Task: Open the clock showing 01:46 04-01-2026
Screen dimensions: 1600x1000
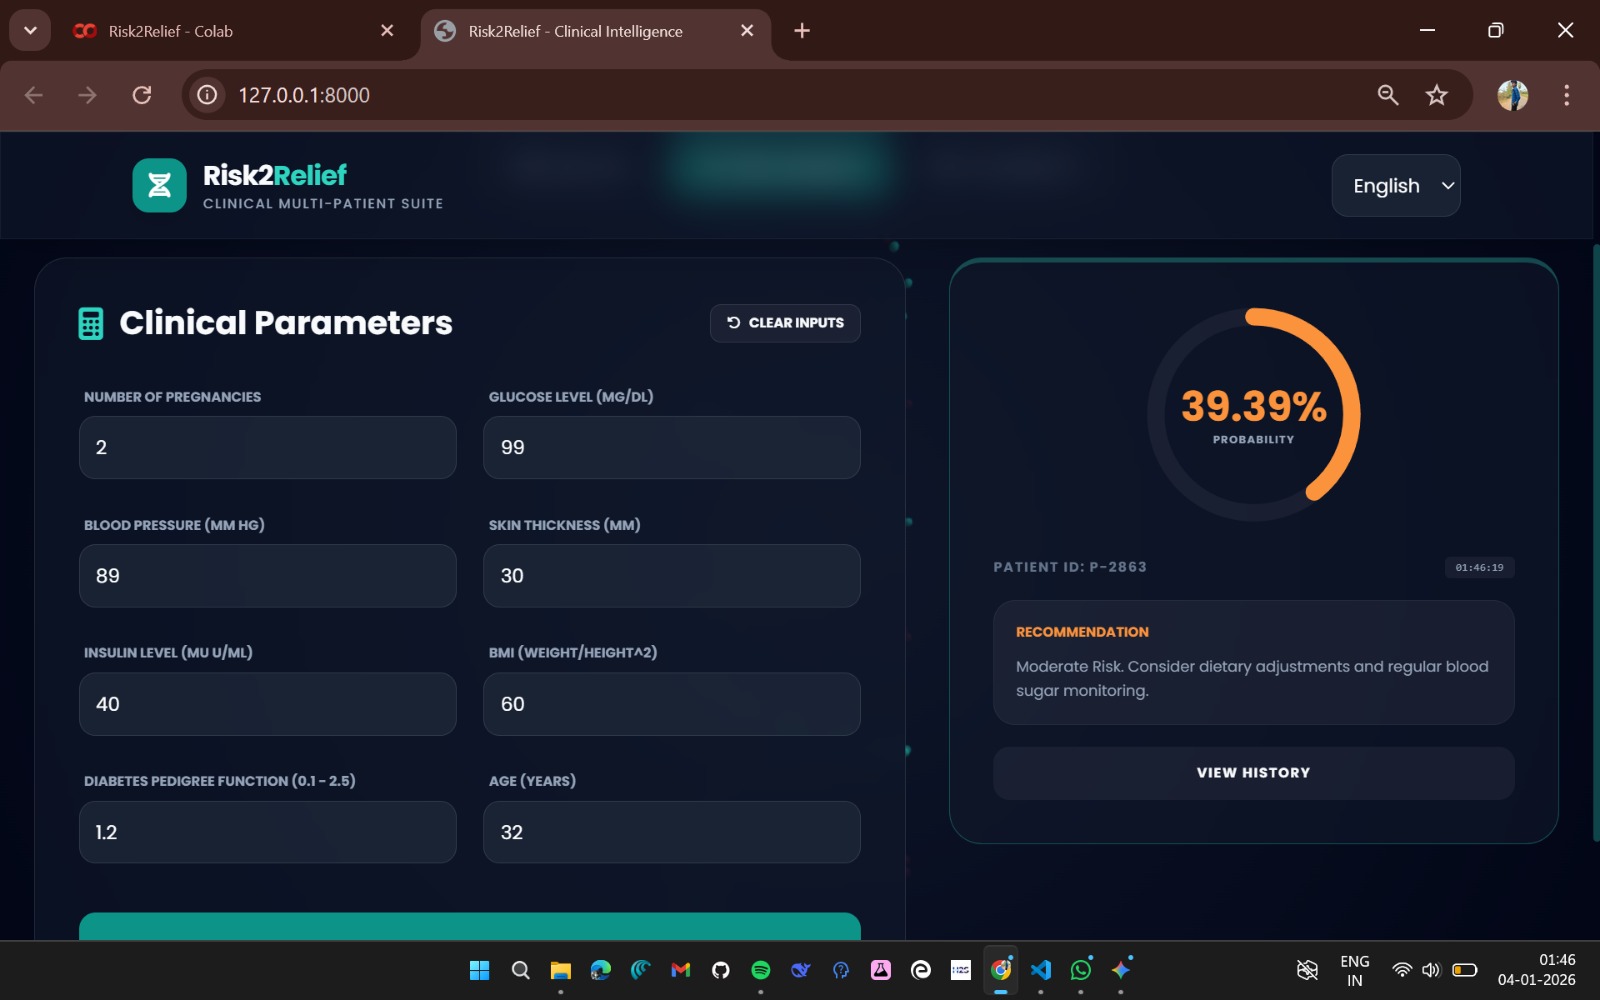Action: 1536,970
